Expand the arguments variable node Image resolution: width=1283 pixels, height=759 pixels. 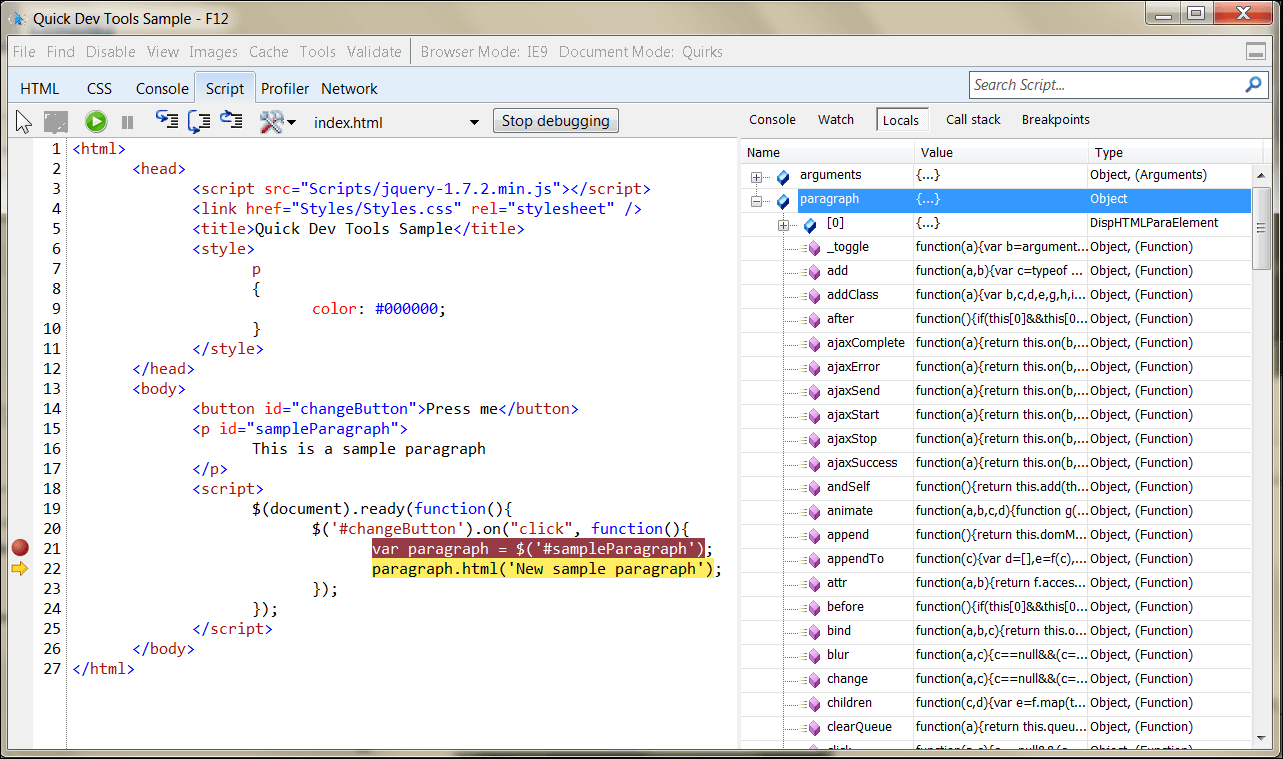click(x=757, y=177)
